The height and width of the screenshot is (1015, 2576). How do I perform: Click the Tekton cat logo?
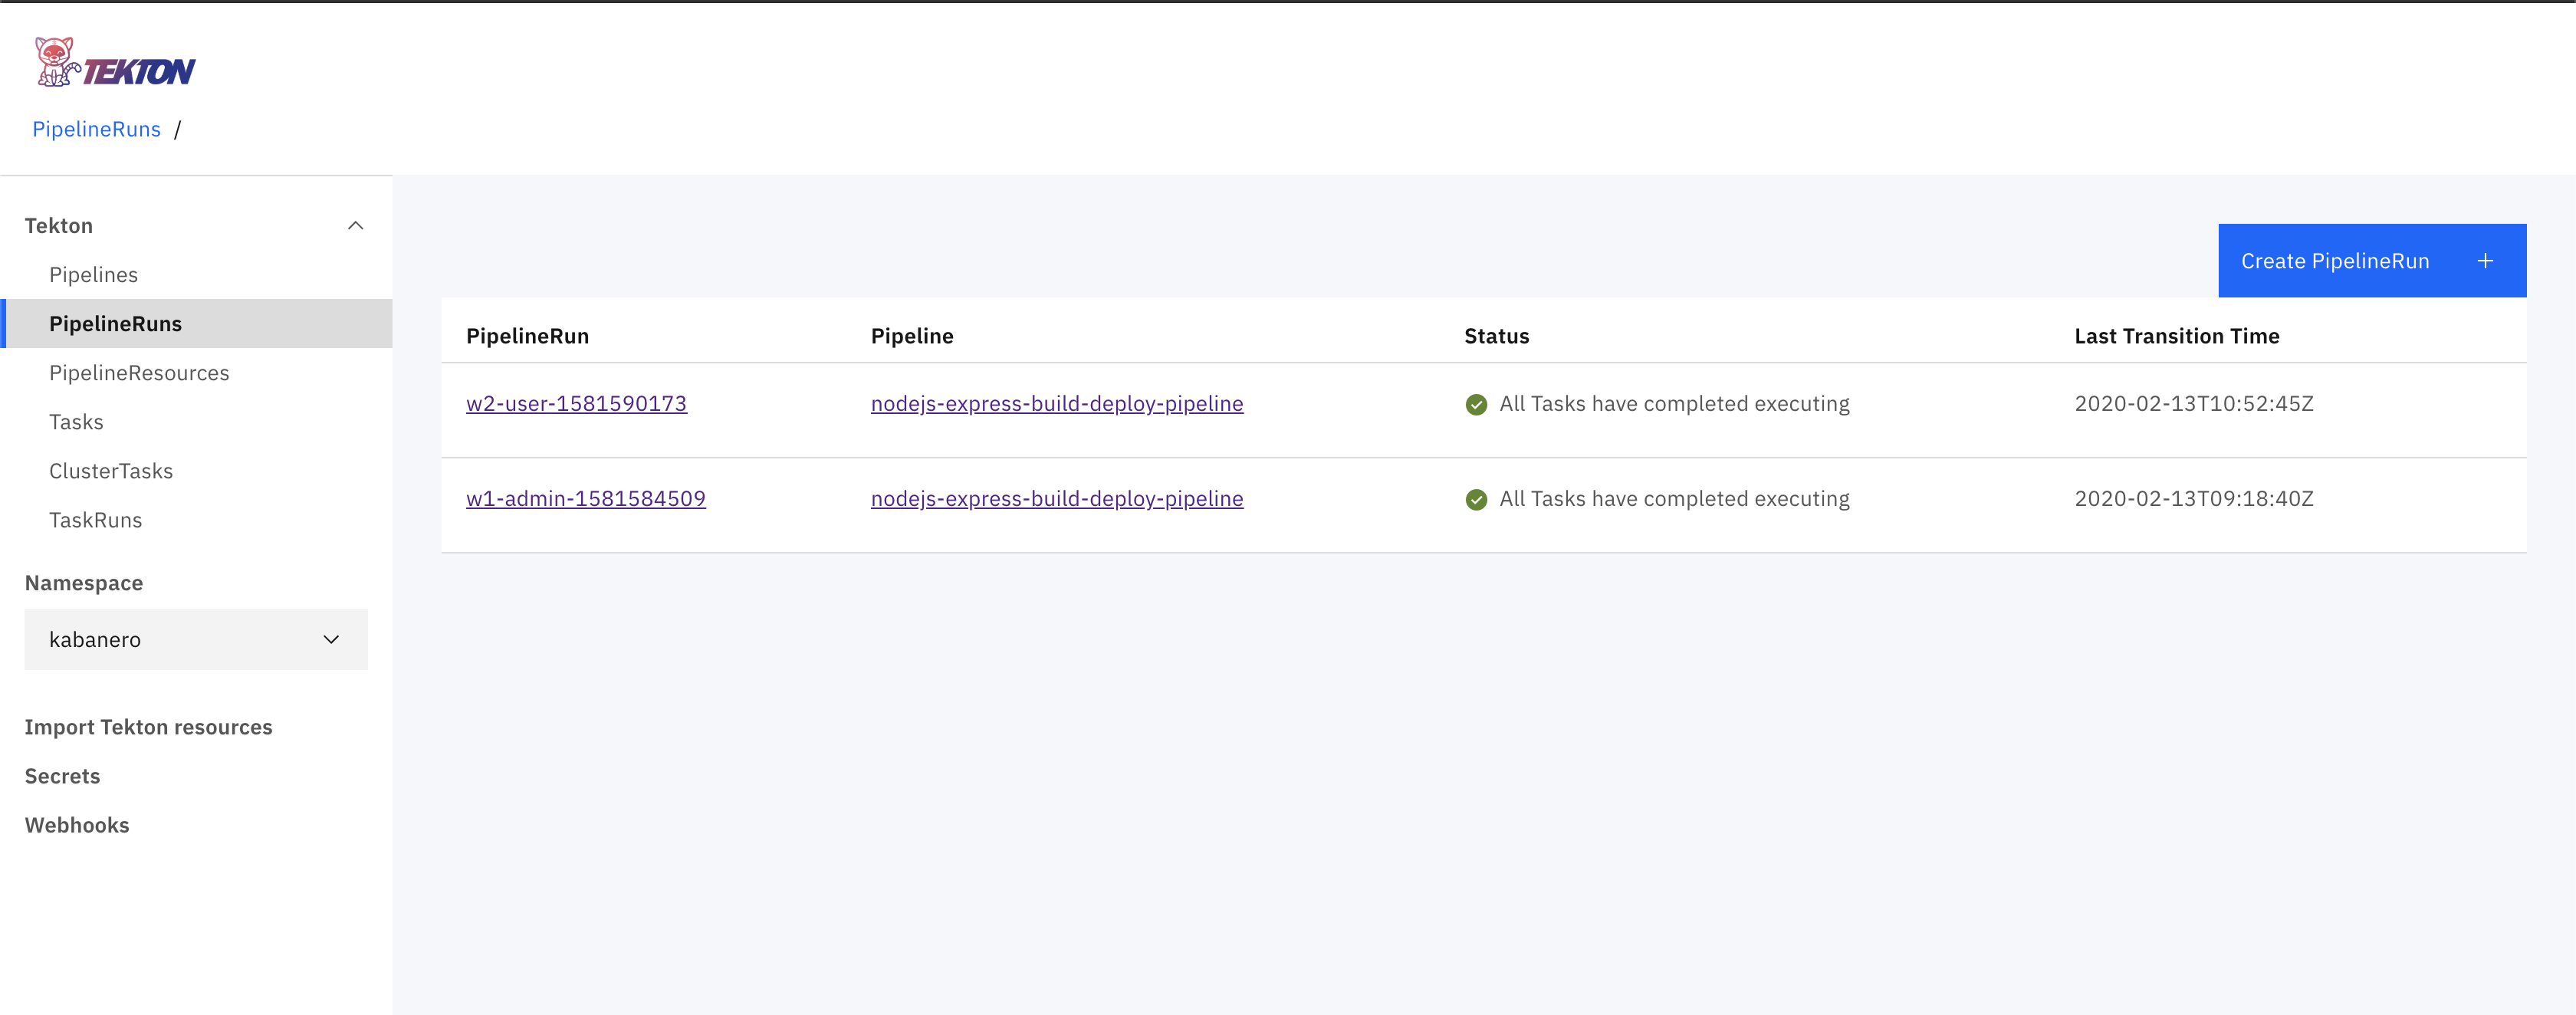point(57,62)
